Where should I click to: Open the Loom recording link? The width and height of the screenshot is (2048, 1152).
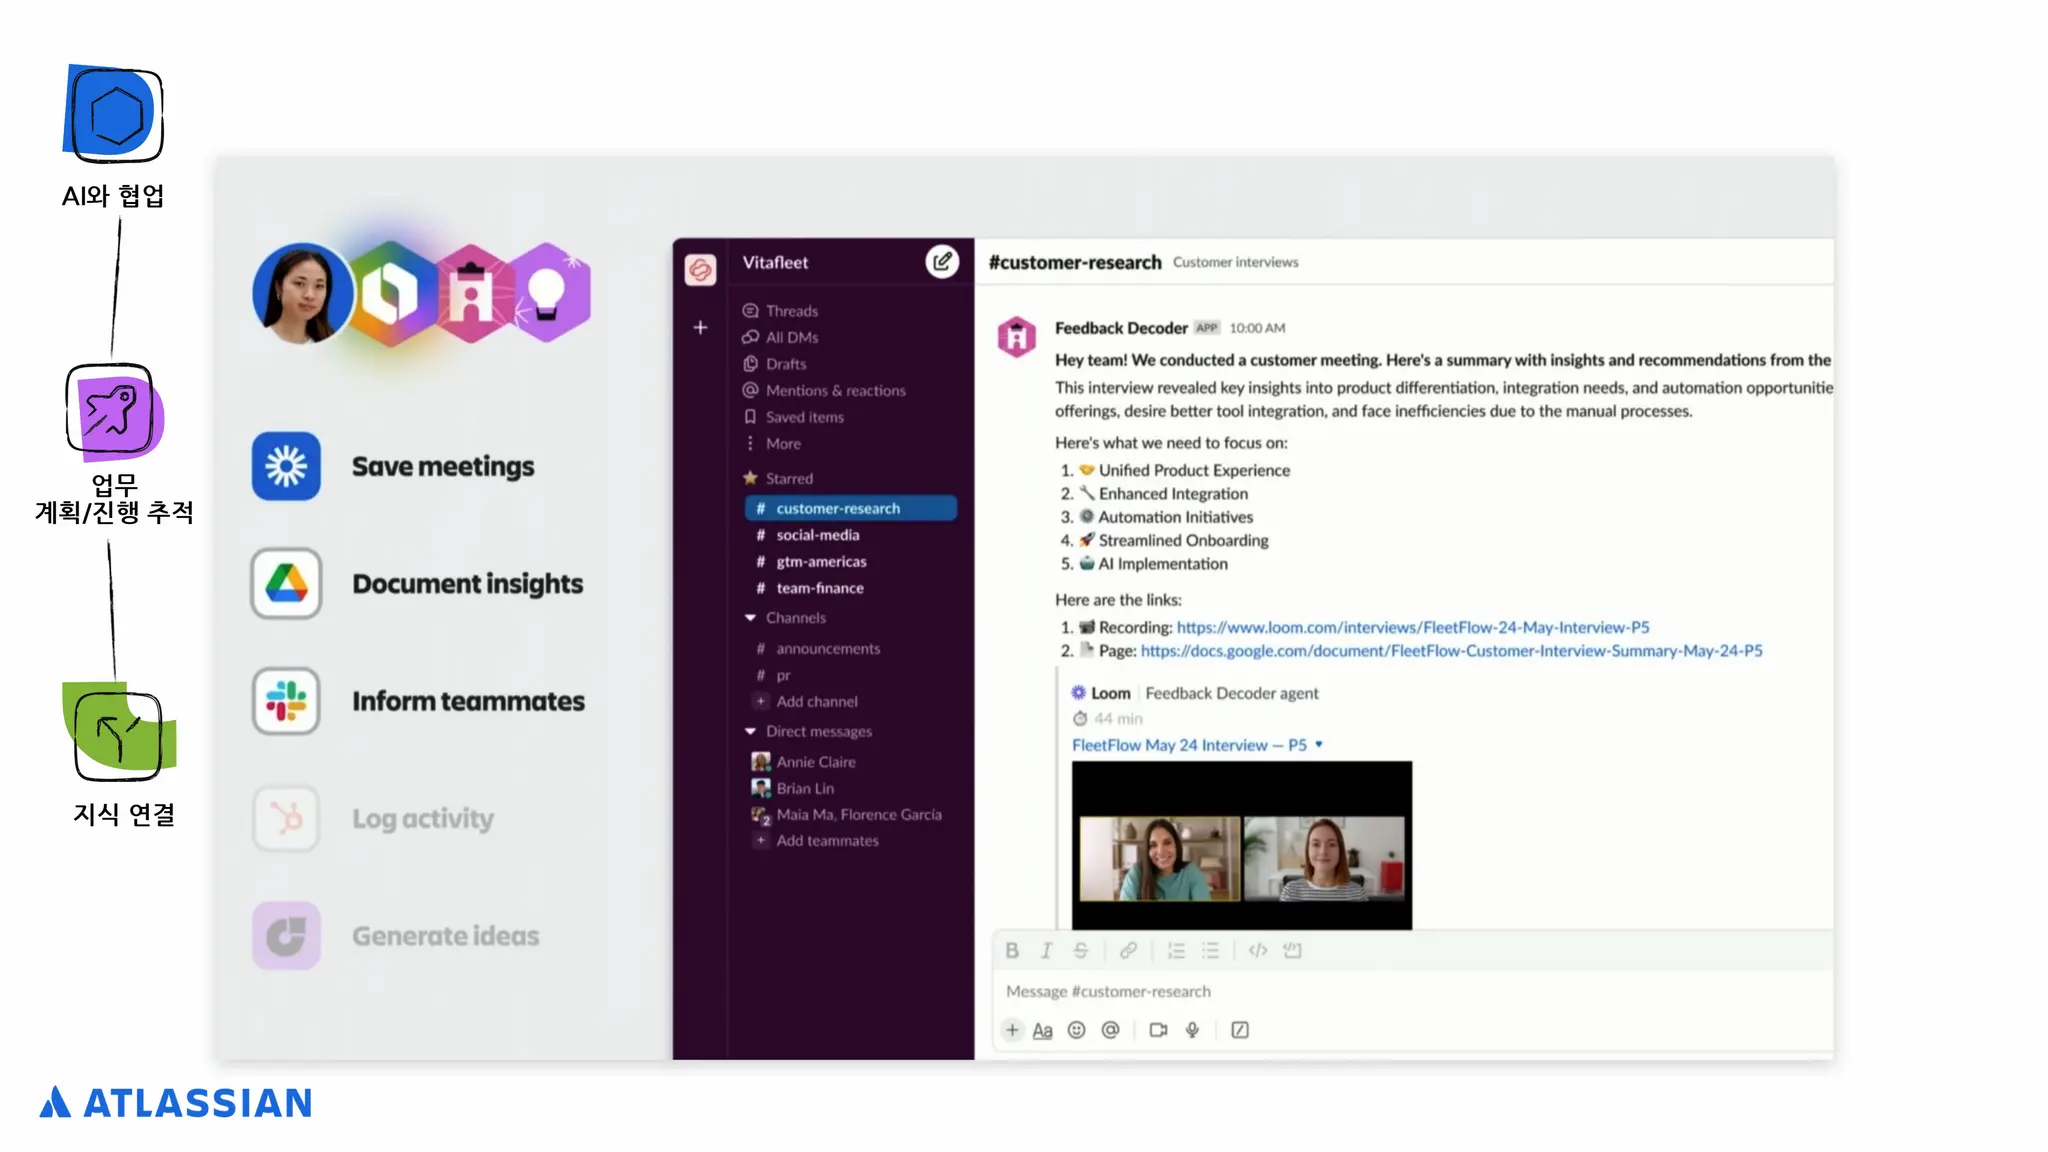1412,627
